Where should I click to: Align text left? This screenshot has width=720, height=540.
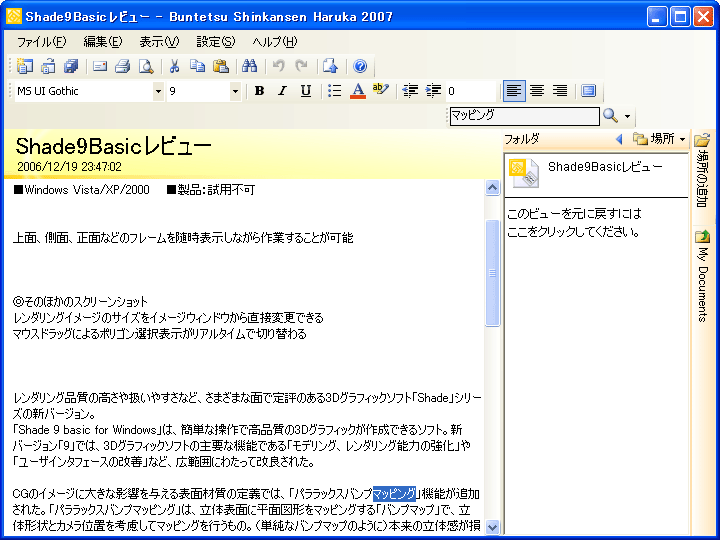pyautogui.click(x=514, y=91)
